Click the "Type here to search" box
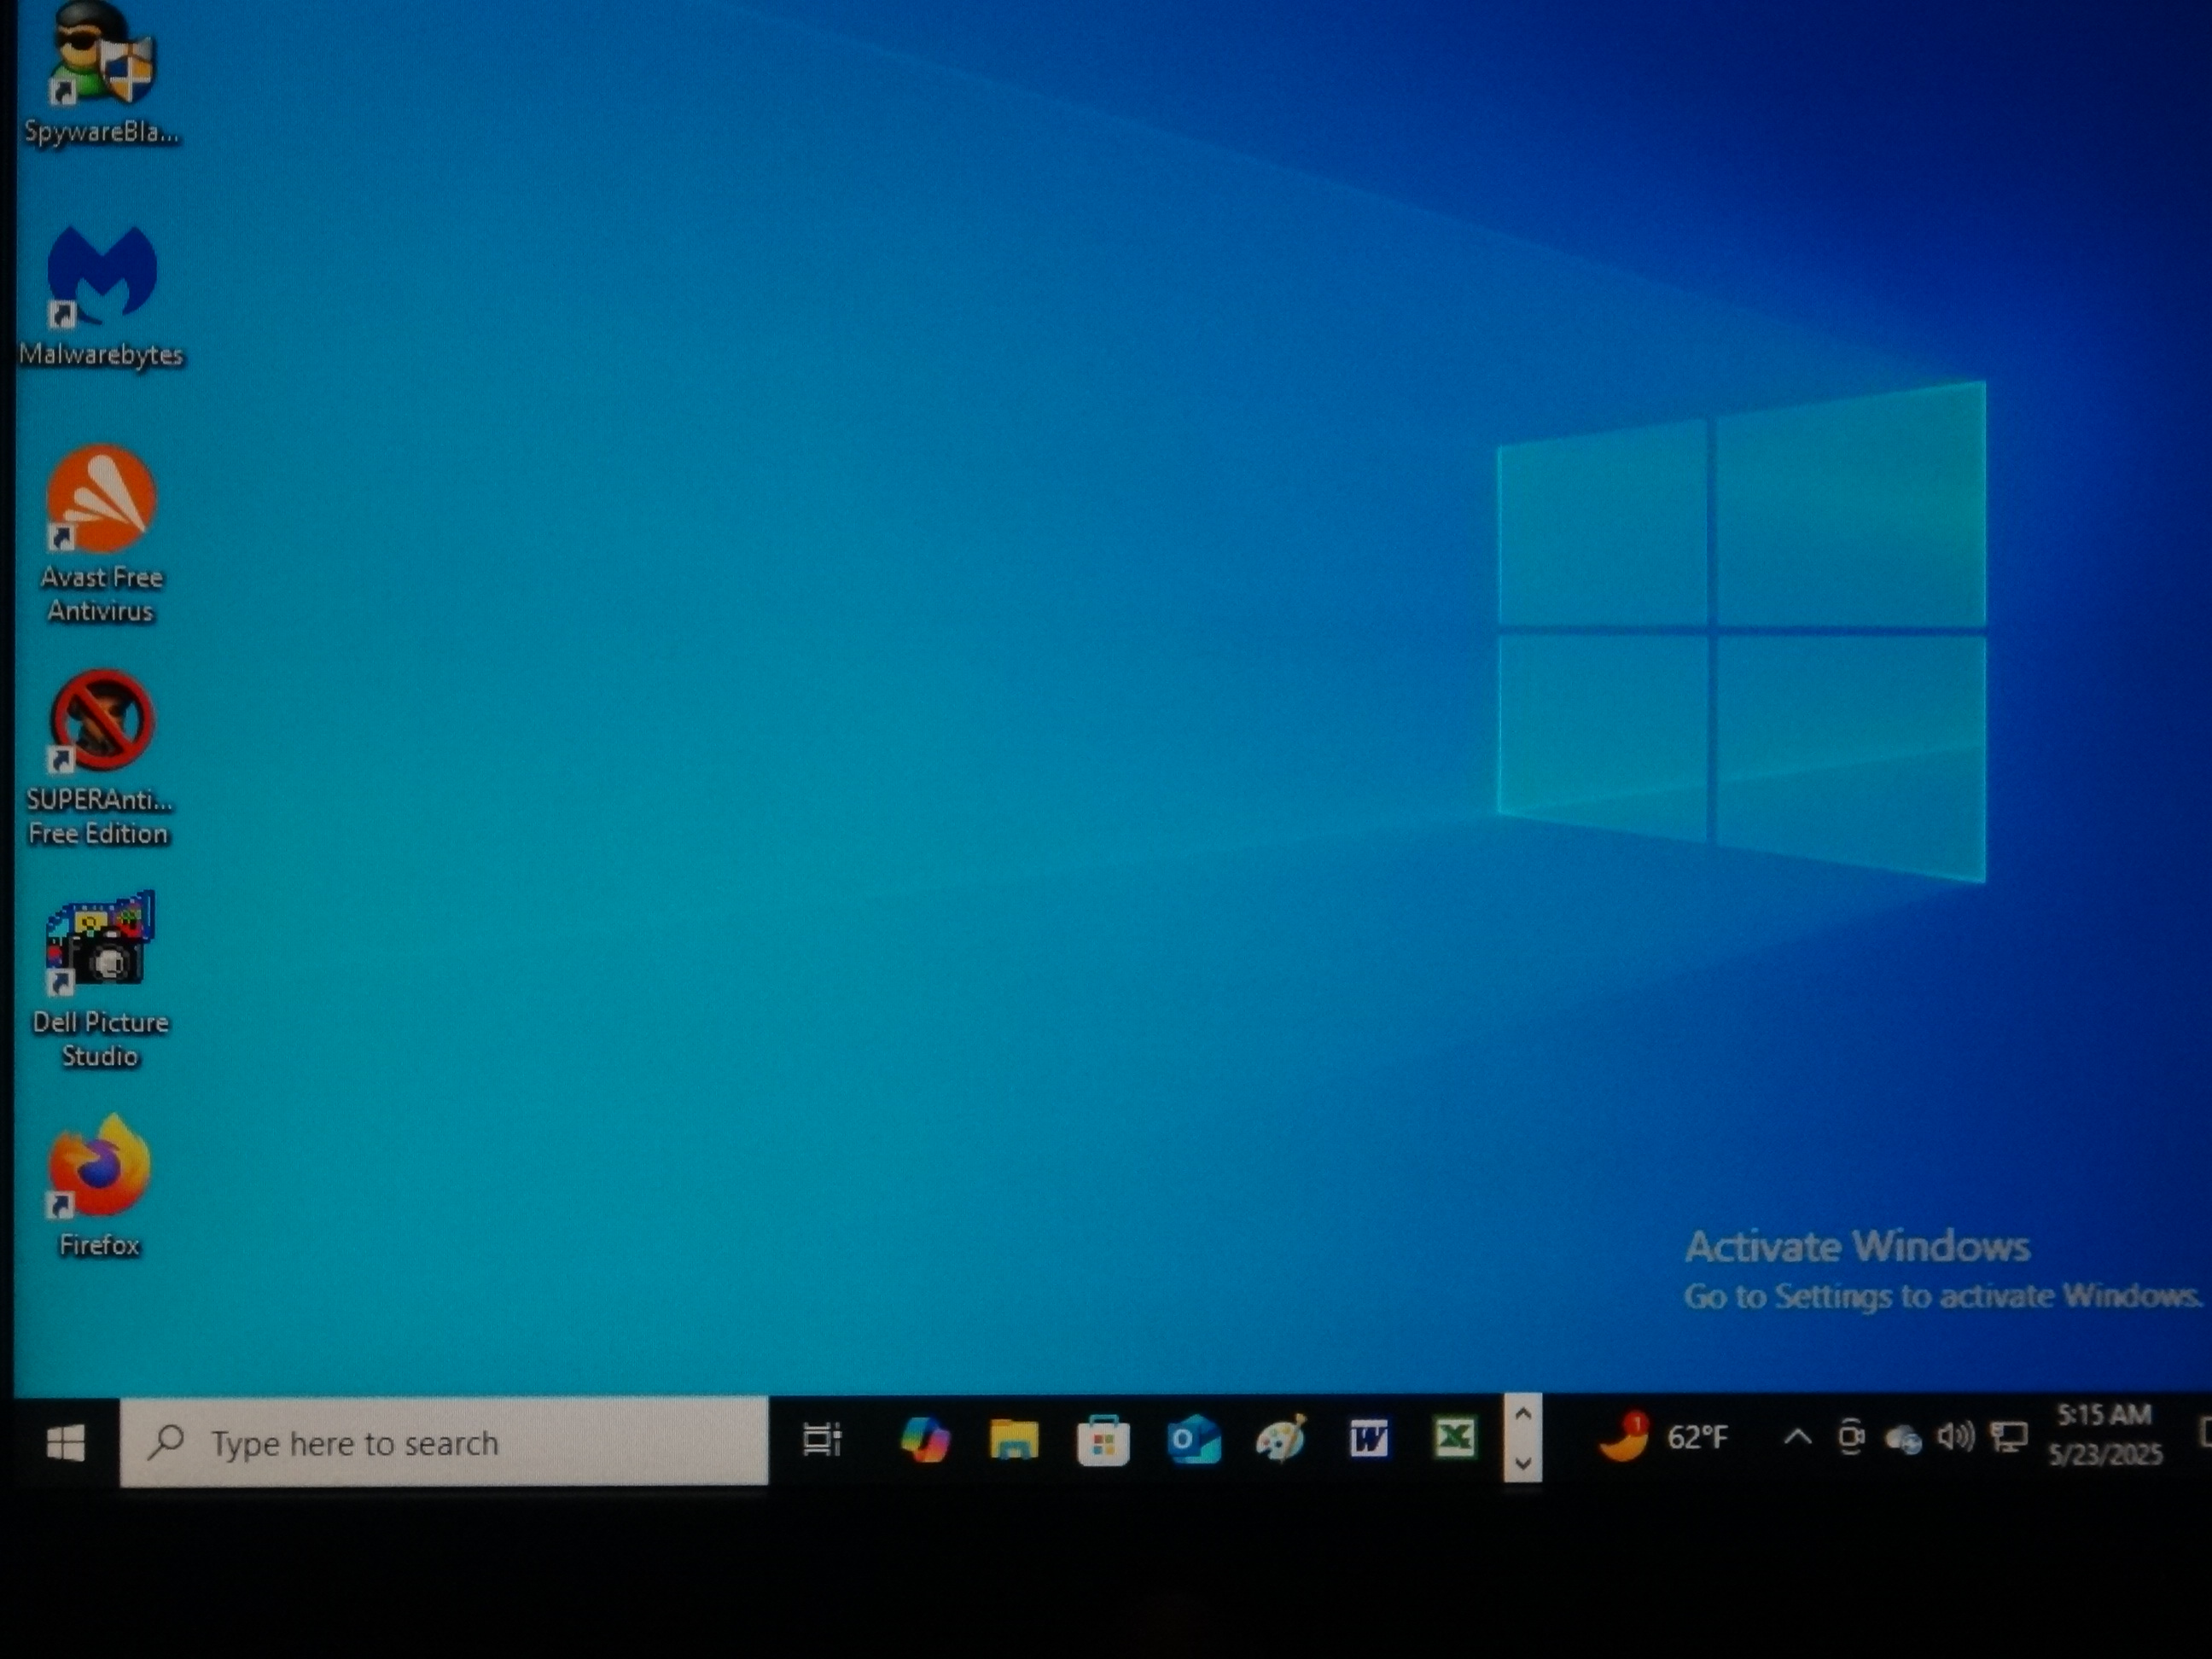 444,1442
